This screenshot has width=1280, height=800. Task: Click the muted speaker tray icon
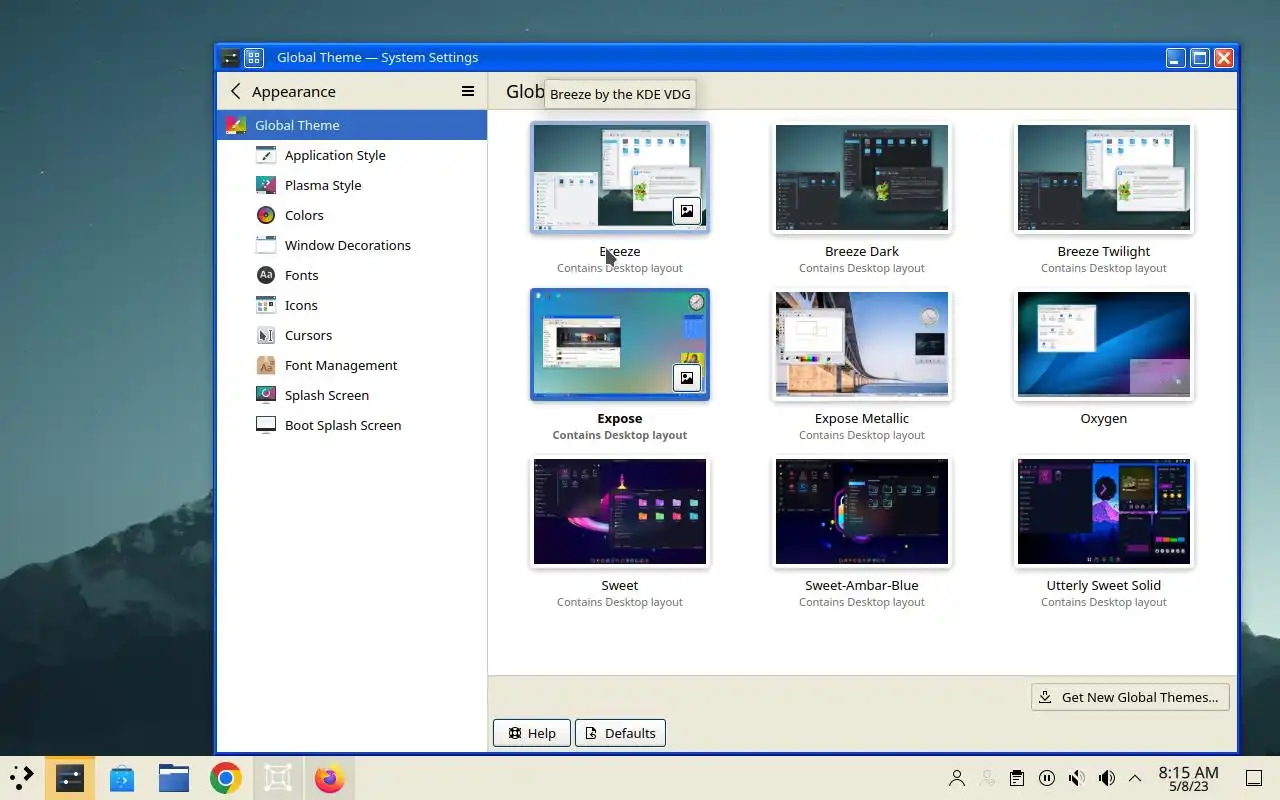[x=1077, y=778]
